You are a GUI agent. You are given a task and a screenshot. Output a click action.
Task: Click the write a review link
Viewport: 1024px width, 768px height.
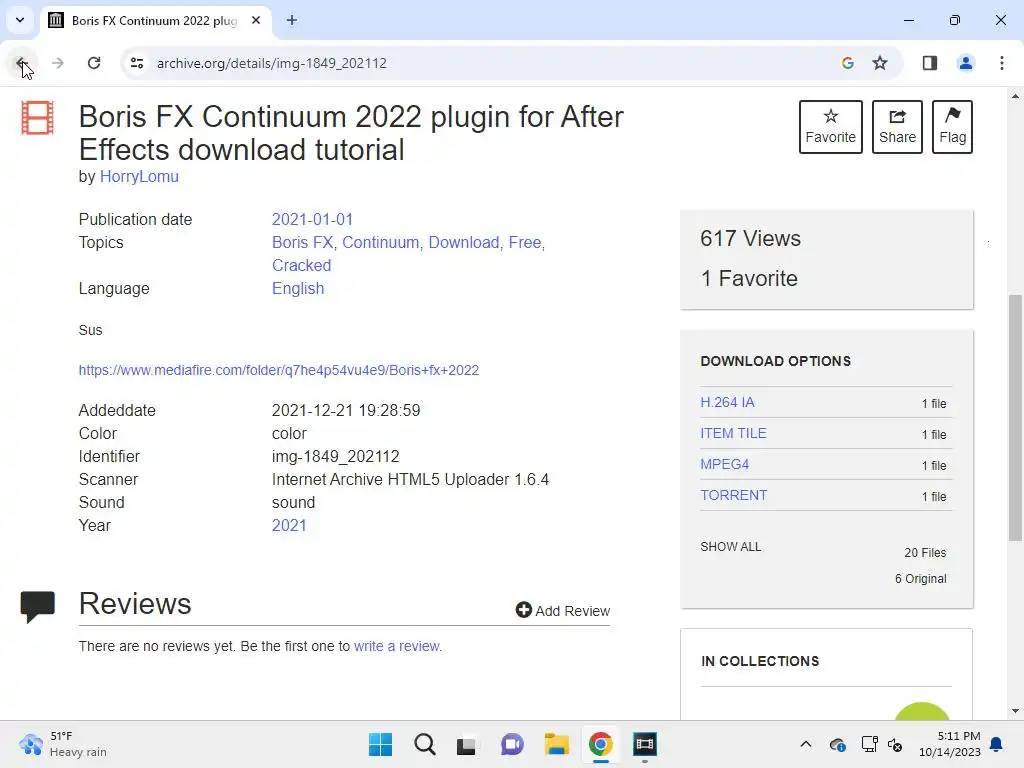click(396, 646)
